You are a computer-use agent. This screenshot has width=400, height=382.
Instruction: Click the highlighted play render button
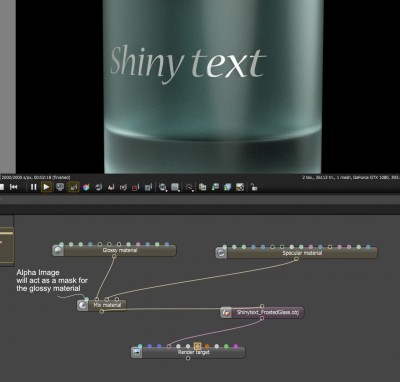click(x=46, y=187)
